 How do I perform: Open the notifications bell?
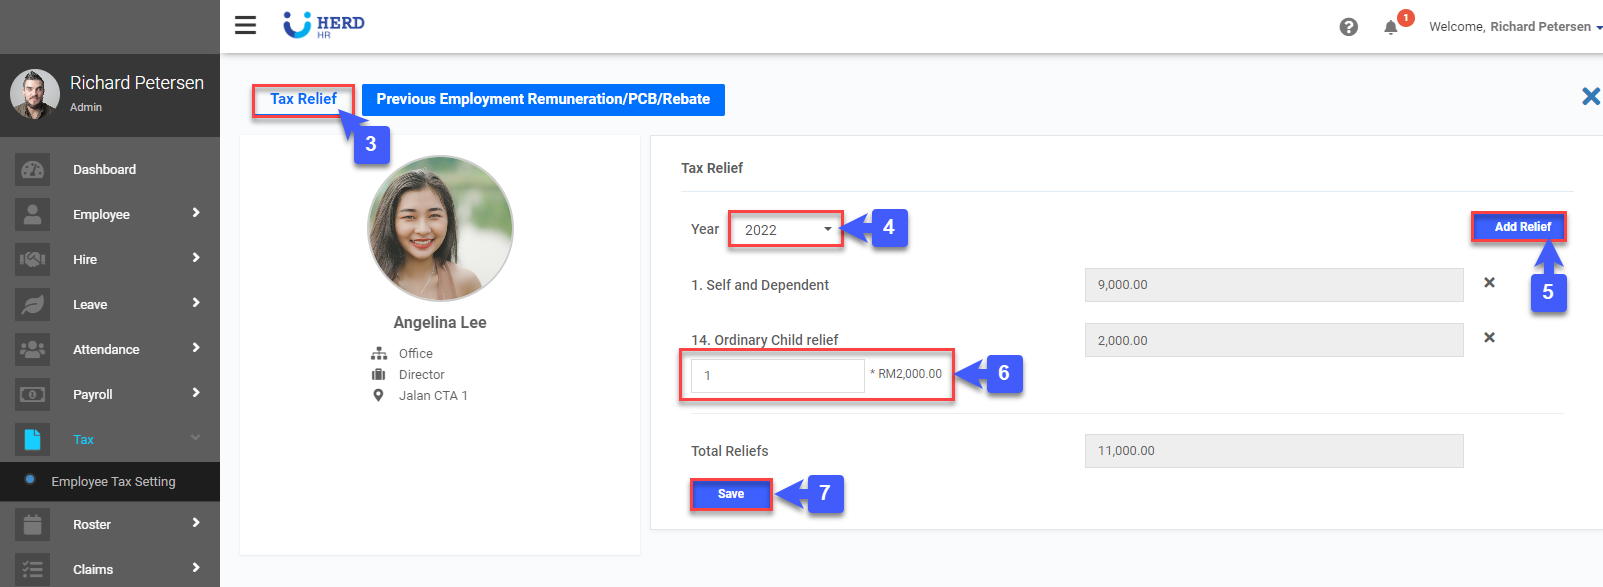coord(1390,27)
